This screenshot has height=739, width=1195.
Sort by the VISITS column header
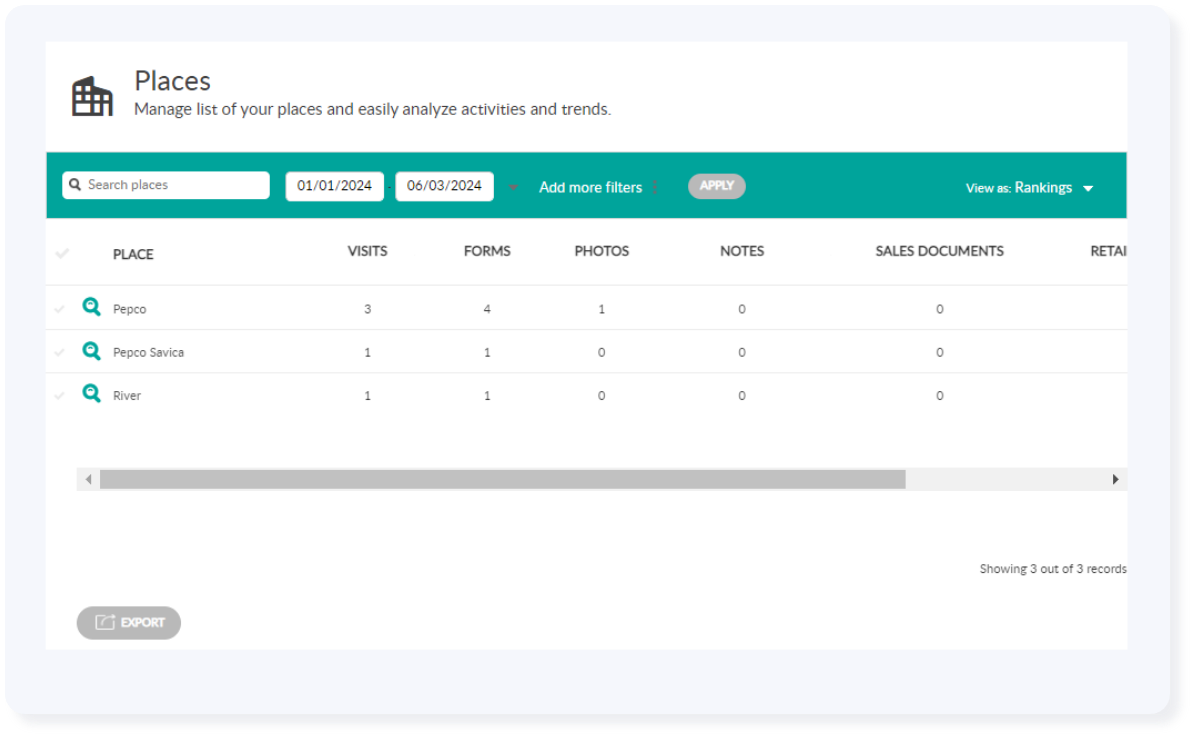[367, 251]
